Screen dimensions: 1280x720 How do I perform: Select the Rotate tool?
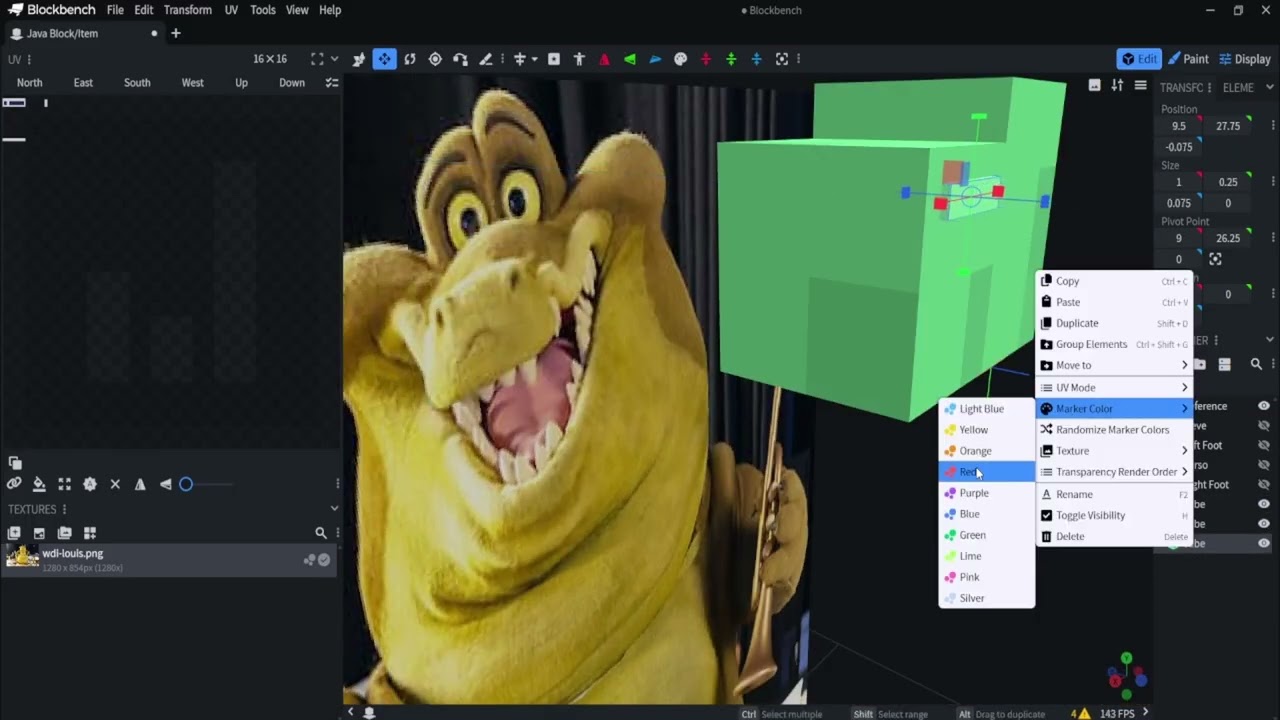click(409, 59)
